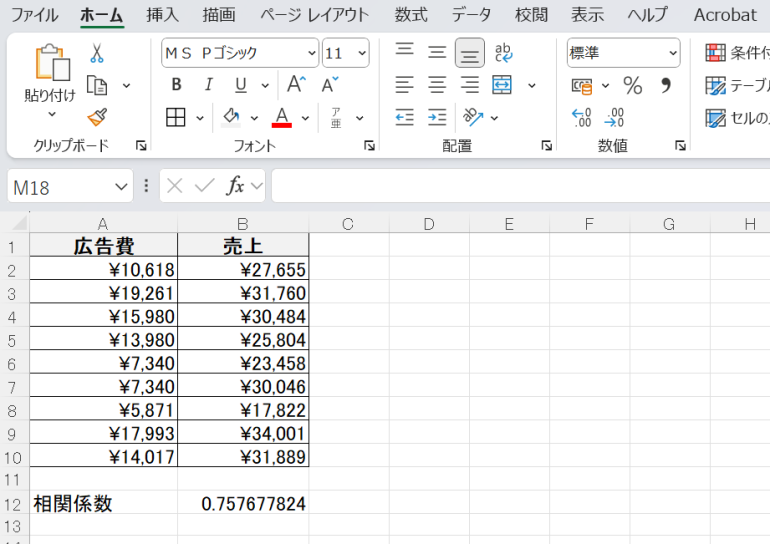Select all cells corner button
Screen dimensions: 770x544
coord(19,224)
